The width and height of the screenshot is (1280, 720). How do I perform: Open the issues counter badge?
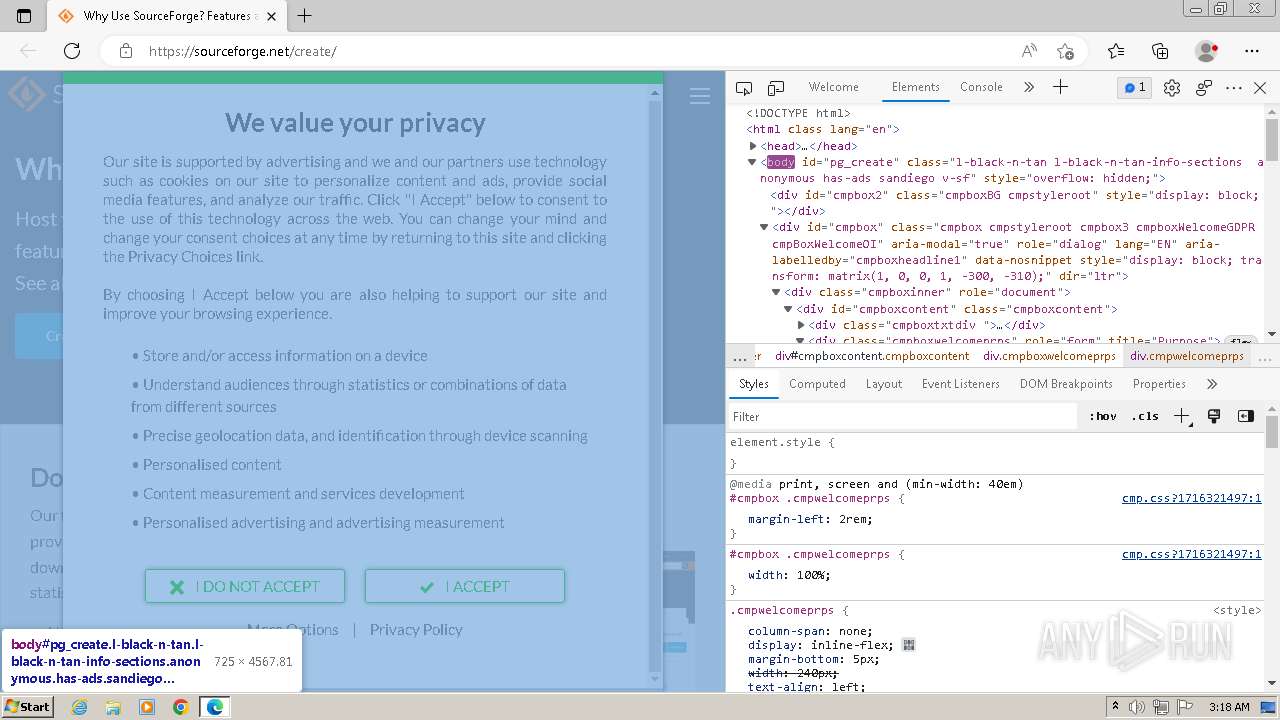pos(1135,88)
